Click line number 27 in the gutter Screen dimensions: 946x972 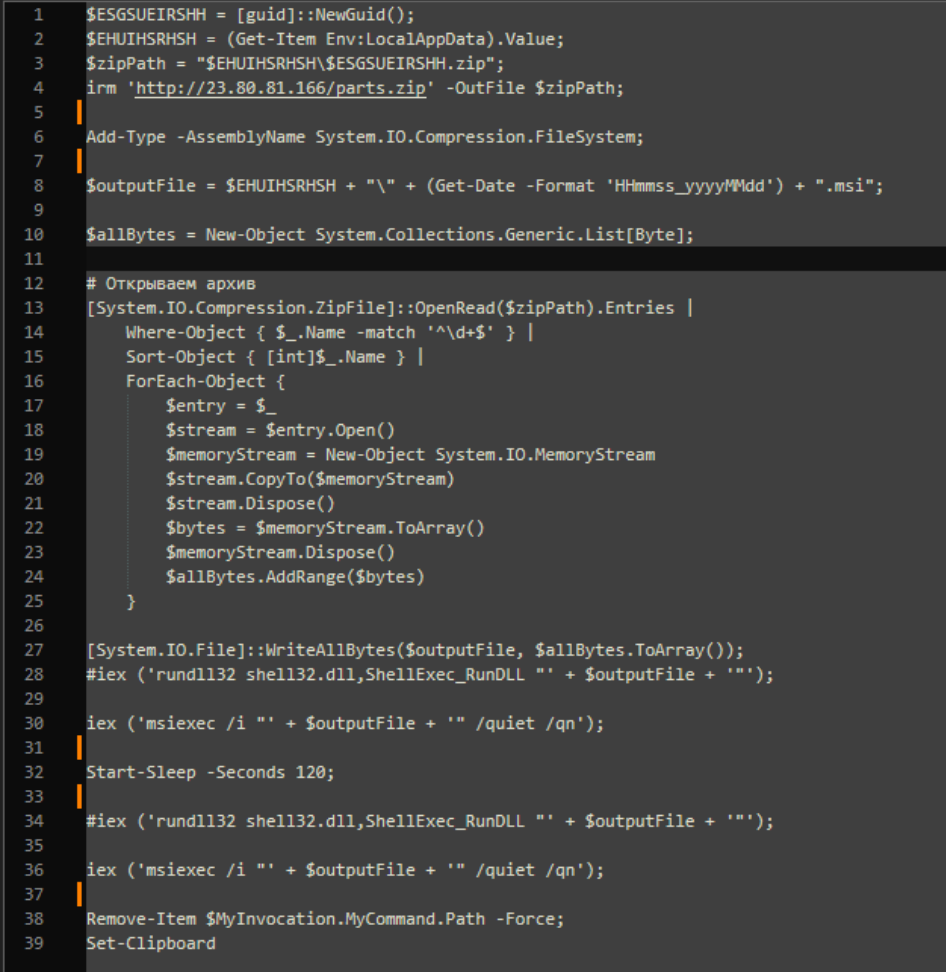click(33, 650)
